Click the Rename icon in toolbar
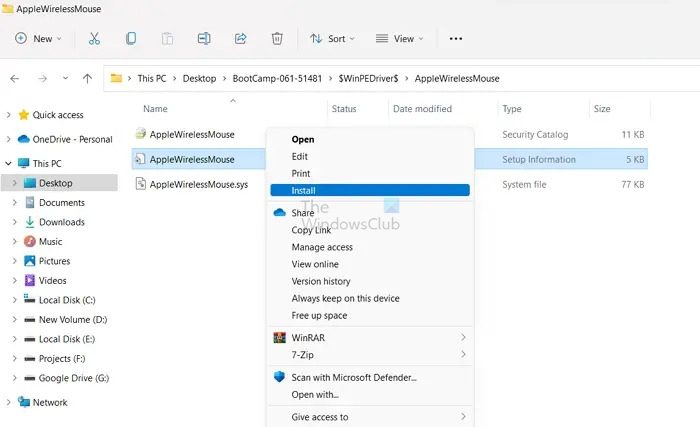 (x=204, y=39)
